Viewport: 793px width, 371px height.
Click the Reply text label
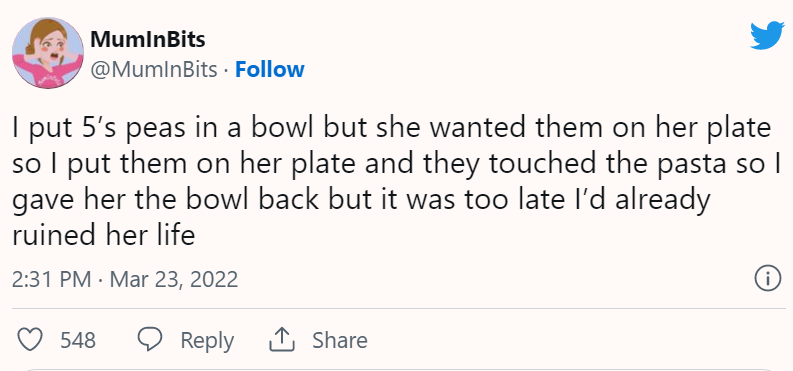207,341
